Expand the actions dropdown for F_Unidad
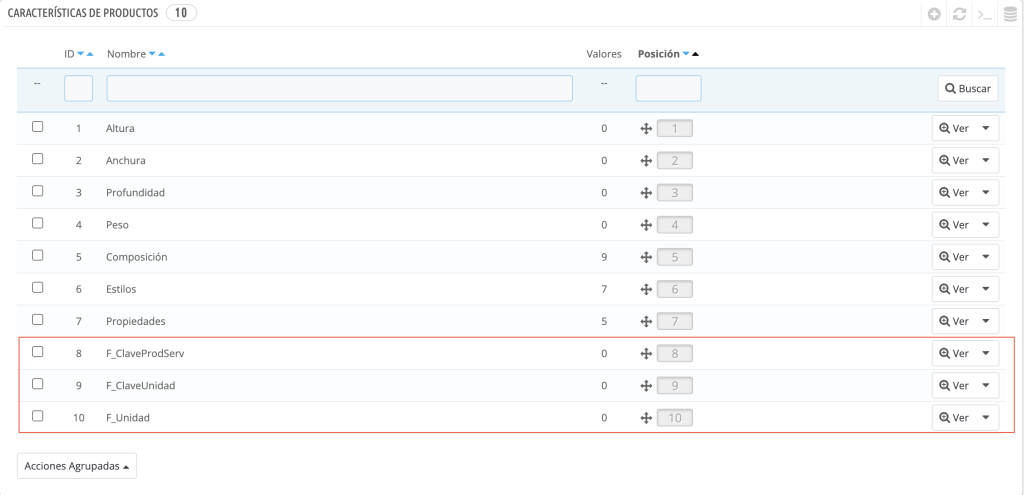Viewport: 1024px width, 495px height. [x=986, y=418]
